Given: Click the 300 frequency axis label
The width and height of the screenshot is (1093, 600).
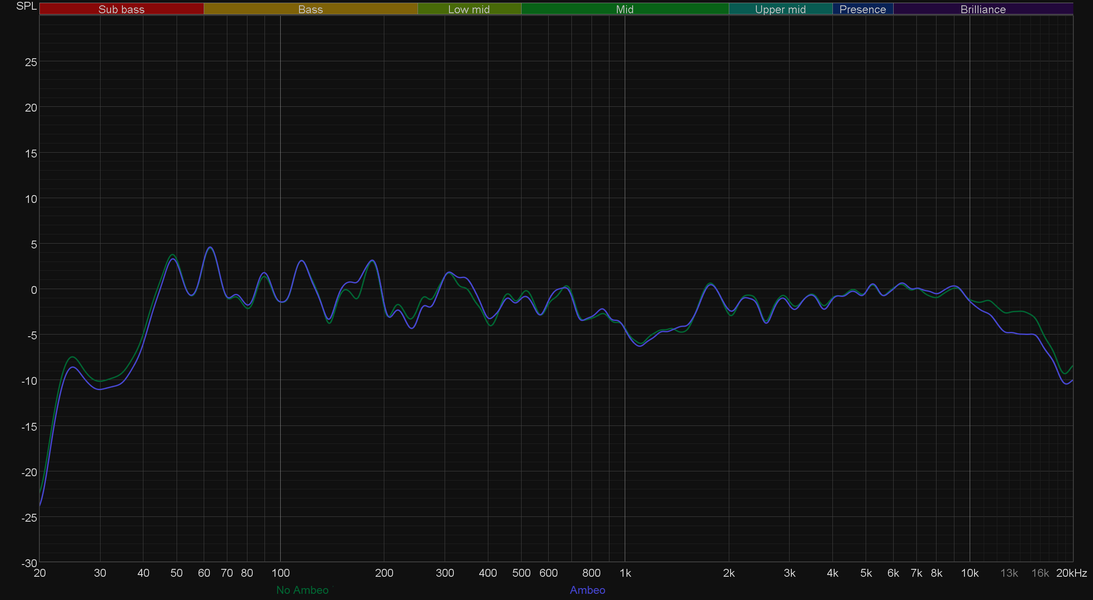Looking at the screenshot, I should (445, 573).
